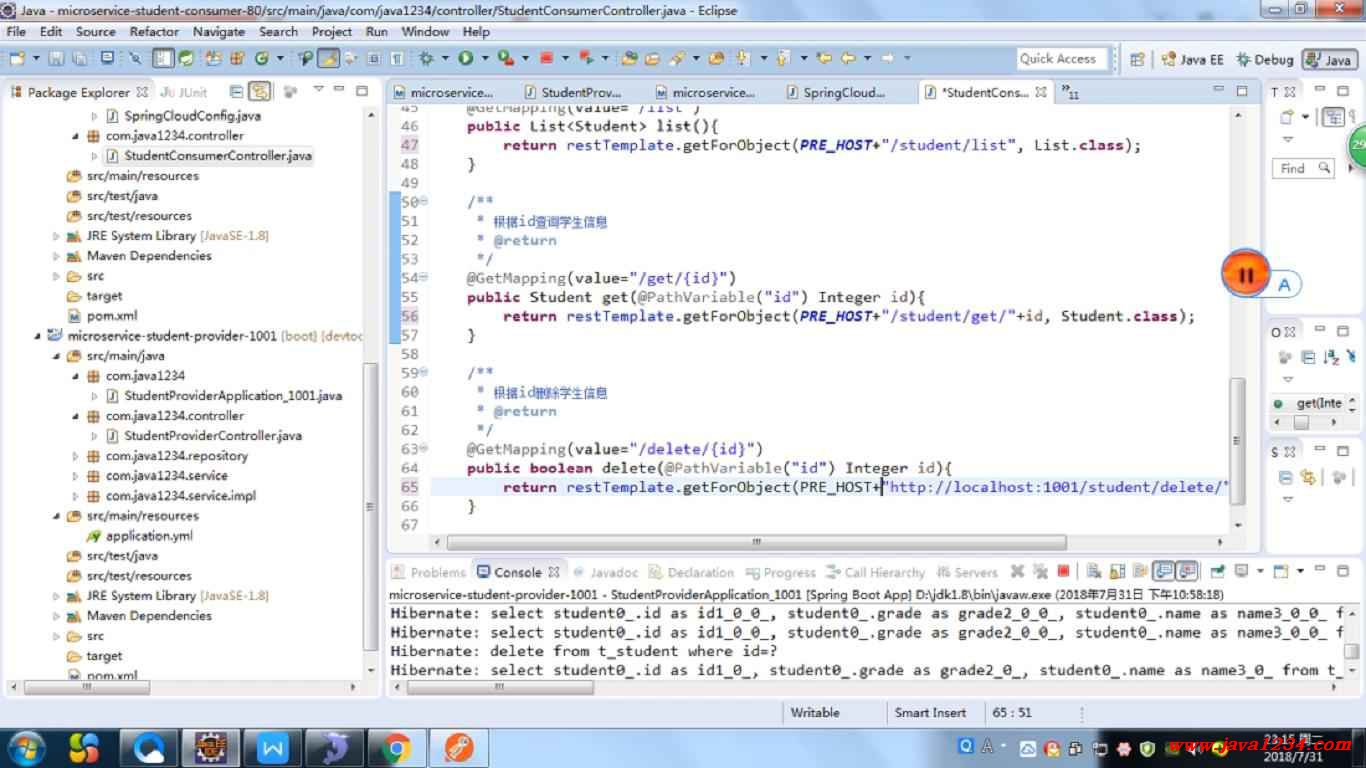
Task: Toggle Show Console on standard output change
Action: coord(1163,572)
